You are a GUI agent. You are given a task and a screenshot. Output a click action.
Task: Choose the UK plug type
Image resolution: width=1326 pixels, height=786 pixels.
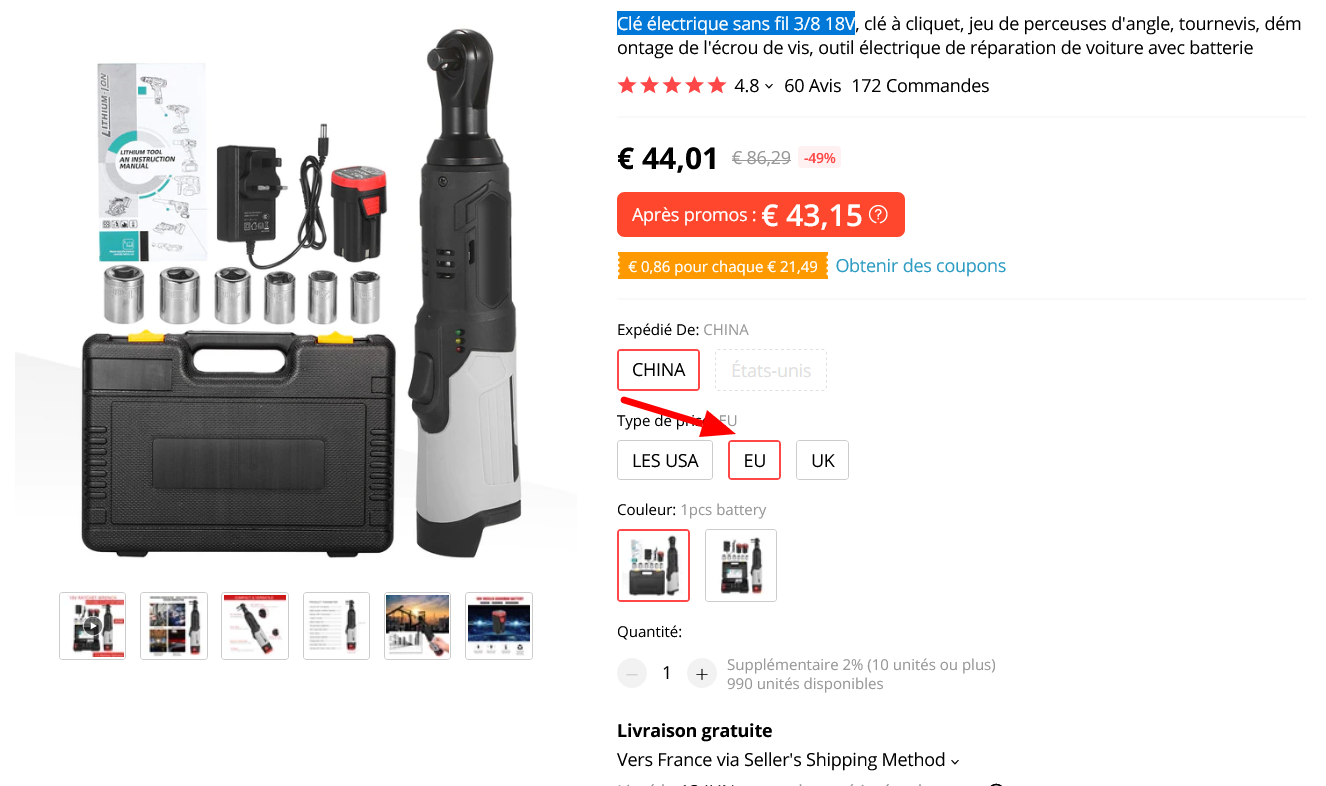(x=822, y=461)
